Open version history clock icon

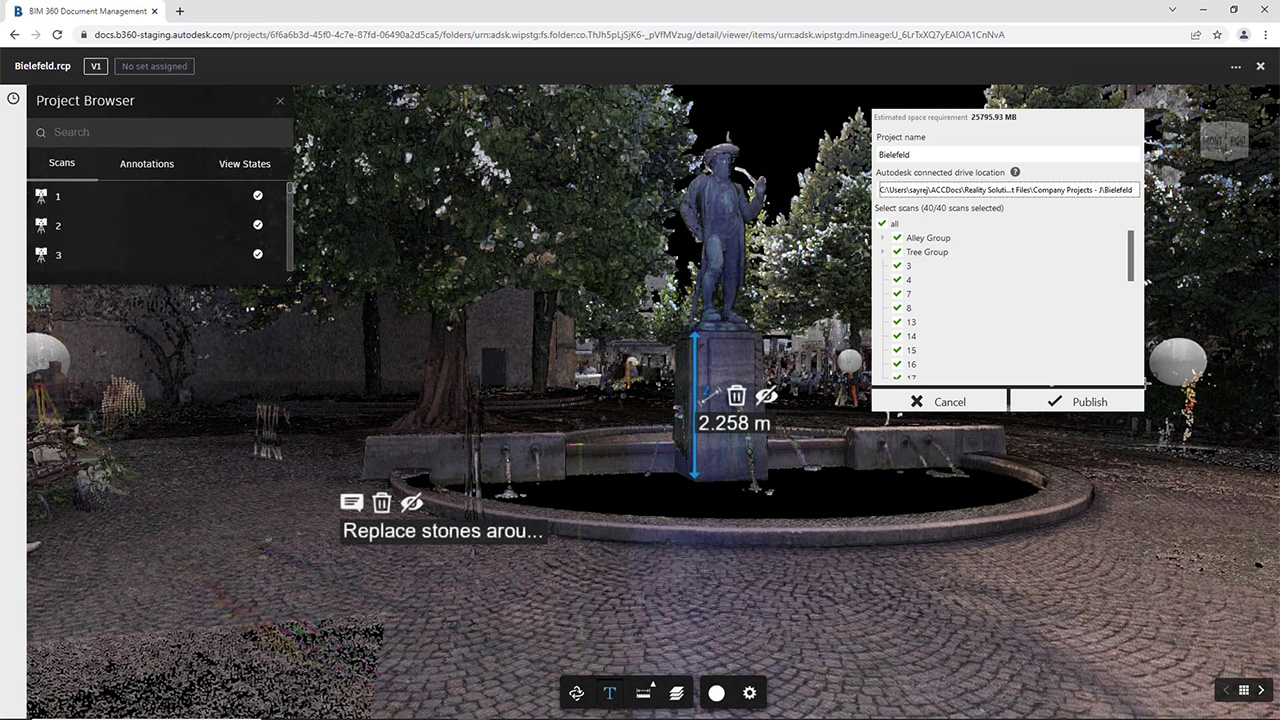pyautogui.click(x=13, y=98)
